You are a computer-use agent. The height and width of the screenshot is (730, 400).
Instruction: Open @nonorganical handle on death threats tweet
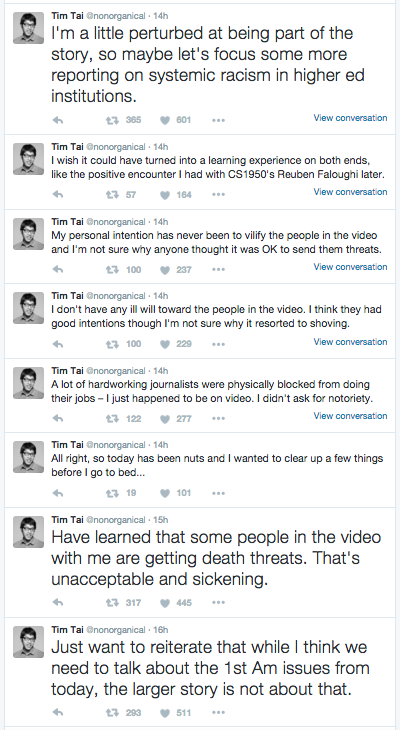pyautogui.click(x=116, y=520)
